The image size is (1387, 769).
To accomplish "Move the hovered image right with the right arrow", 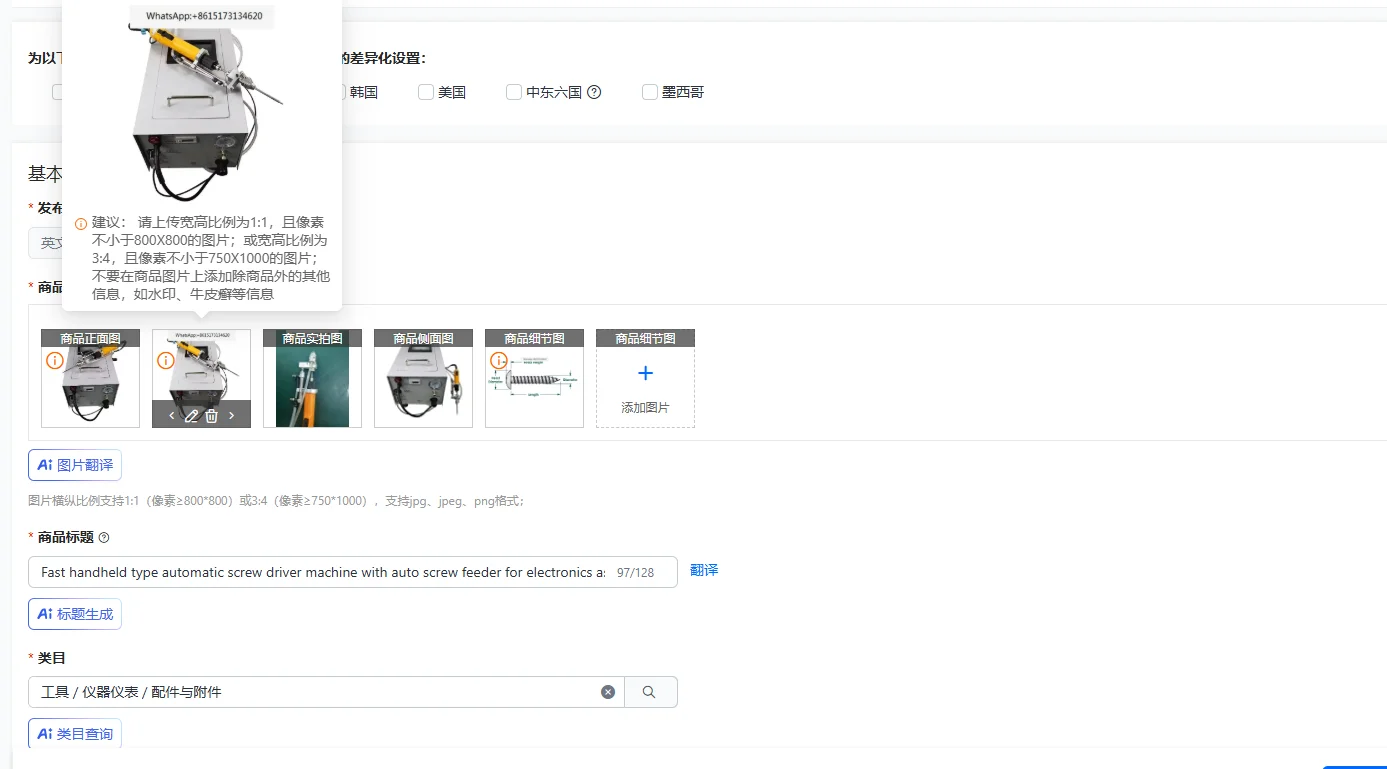I will point(232,415).
